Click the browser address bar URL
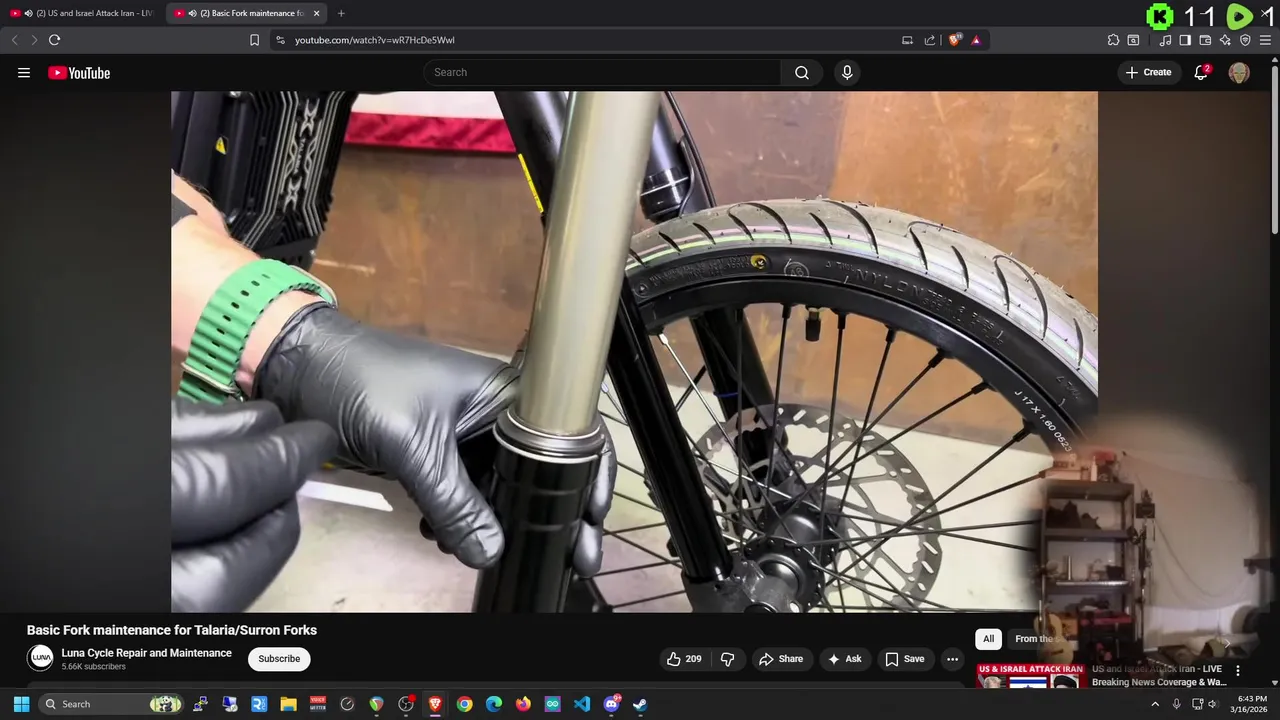Viewport: 1280px width, 720px height. (375, 40)
